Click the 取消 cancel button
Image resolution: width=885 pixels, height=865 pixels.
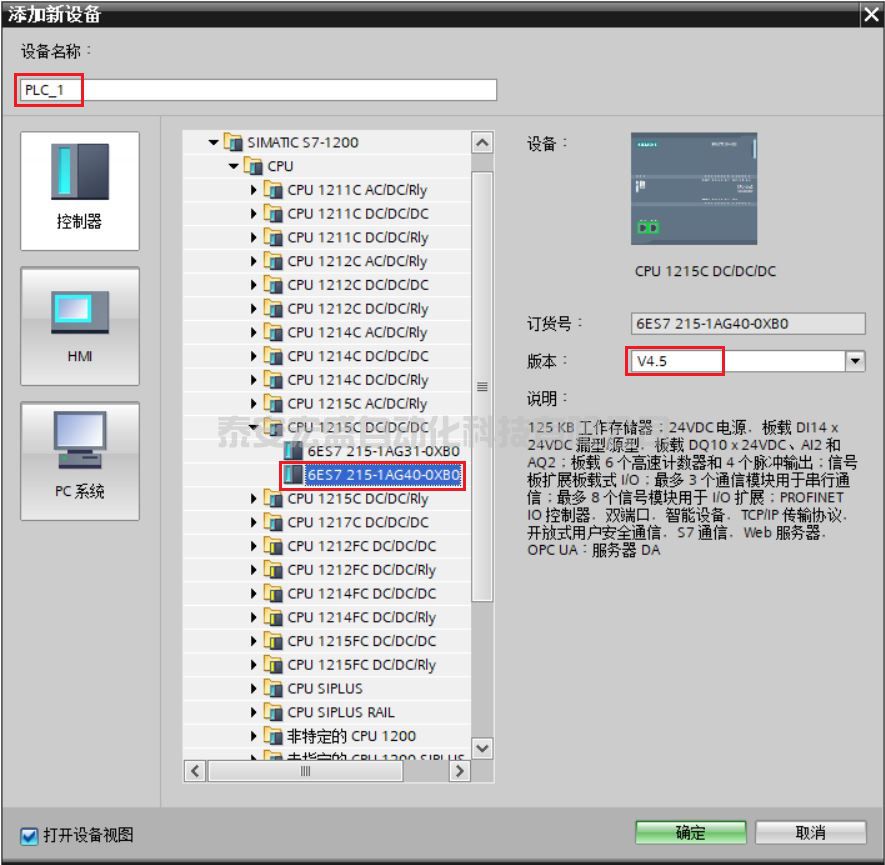click(x=814, y=832)
